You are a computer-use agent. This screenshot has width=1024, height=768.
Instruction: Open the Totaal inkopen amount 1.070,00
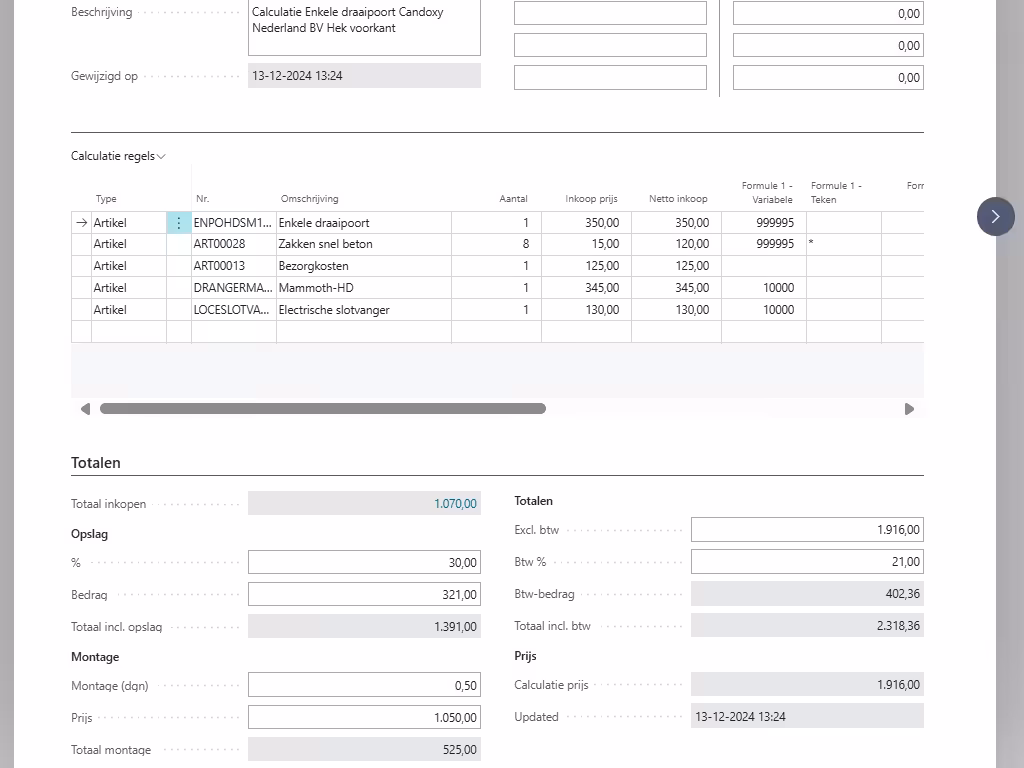(455, 504)
